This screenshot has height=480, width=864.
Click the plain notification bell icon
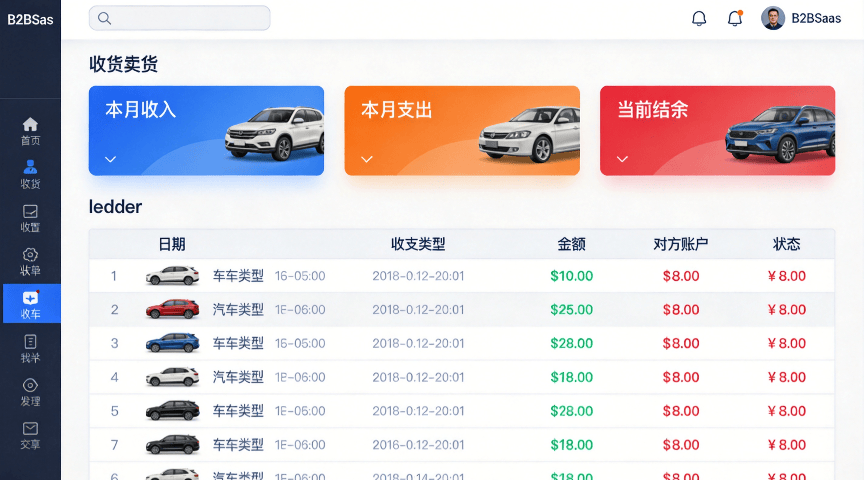tap(699, 19)
